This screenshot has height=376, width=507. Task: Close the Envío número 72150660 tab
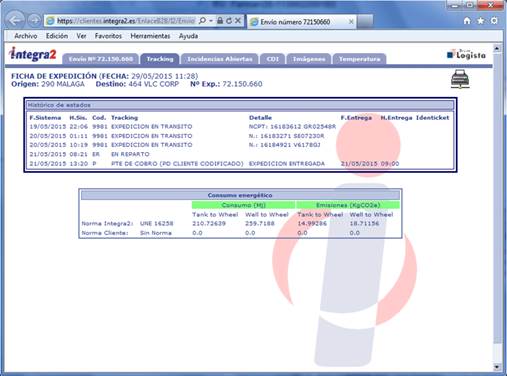[351, 22]
